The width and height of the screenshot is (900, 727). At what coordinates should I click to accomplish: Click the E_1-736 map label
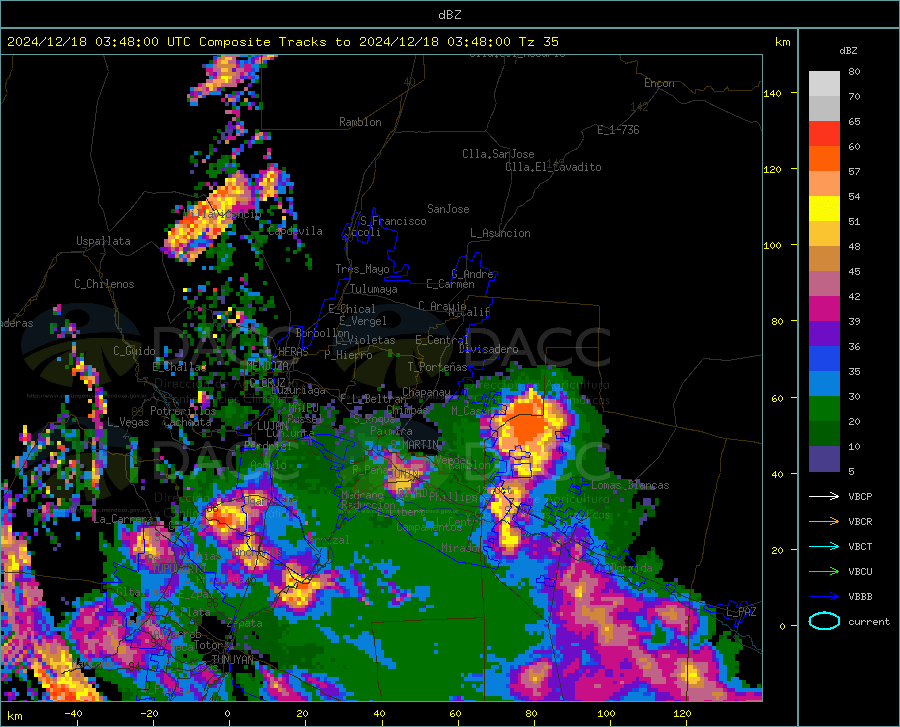(618, 130)
